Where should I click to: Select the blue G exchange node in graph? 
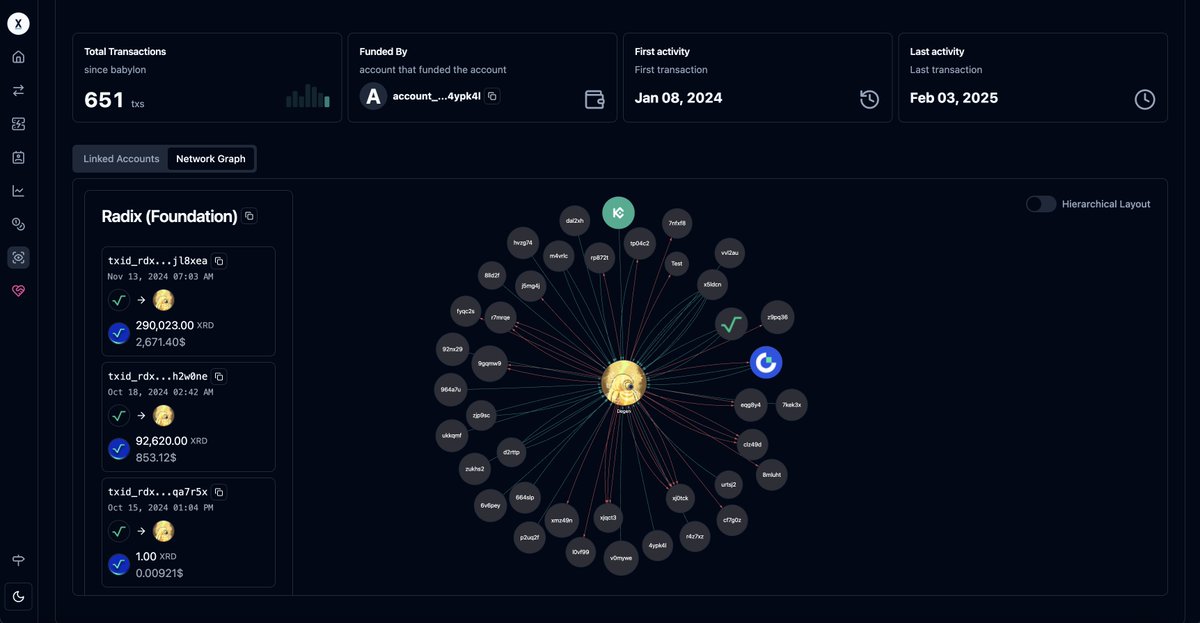(x=766, y=363)
